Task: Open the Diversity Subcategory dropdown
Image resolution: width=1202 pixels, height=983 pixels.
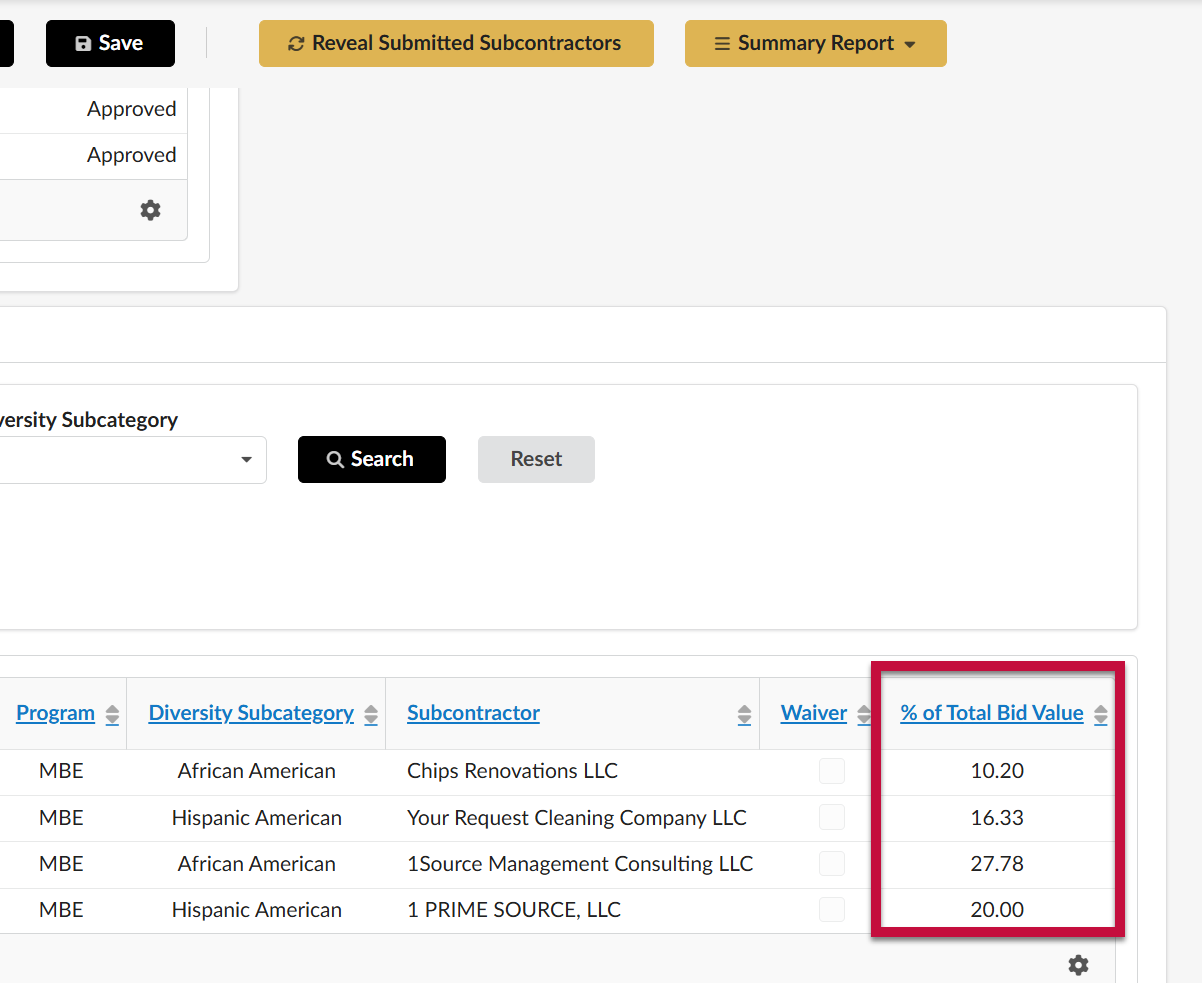Action: click(x=133, y=460)
